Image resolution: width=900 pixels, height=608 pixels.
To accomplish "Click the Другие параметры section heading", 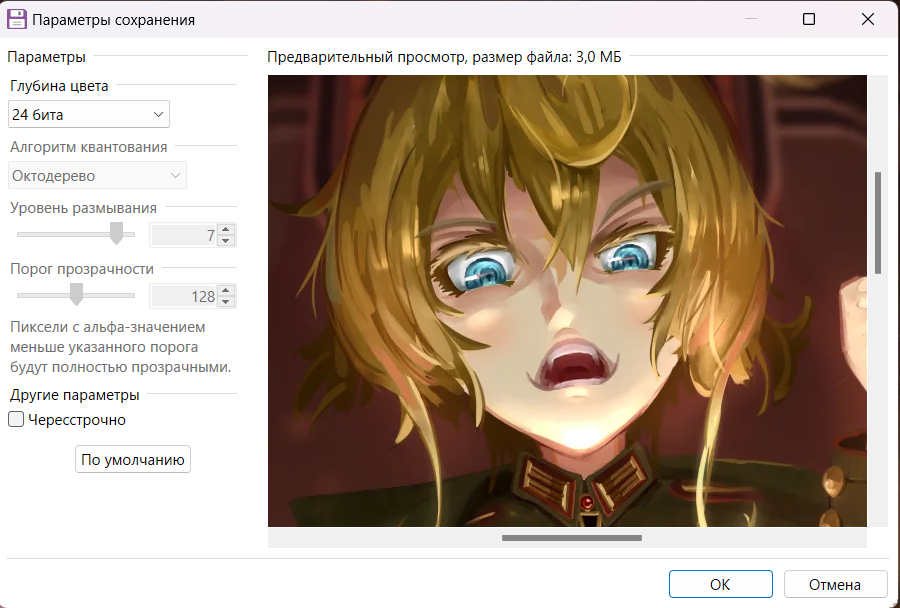I will (75, 394).
